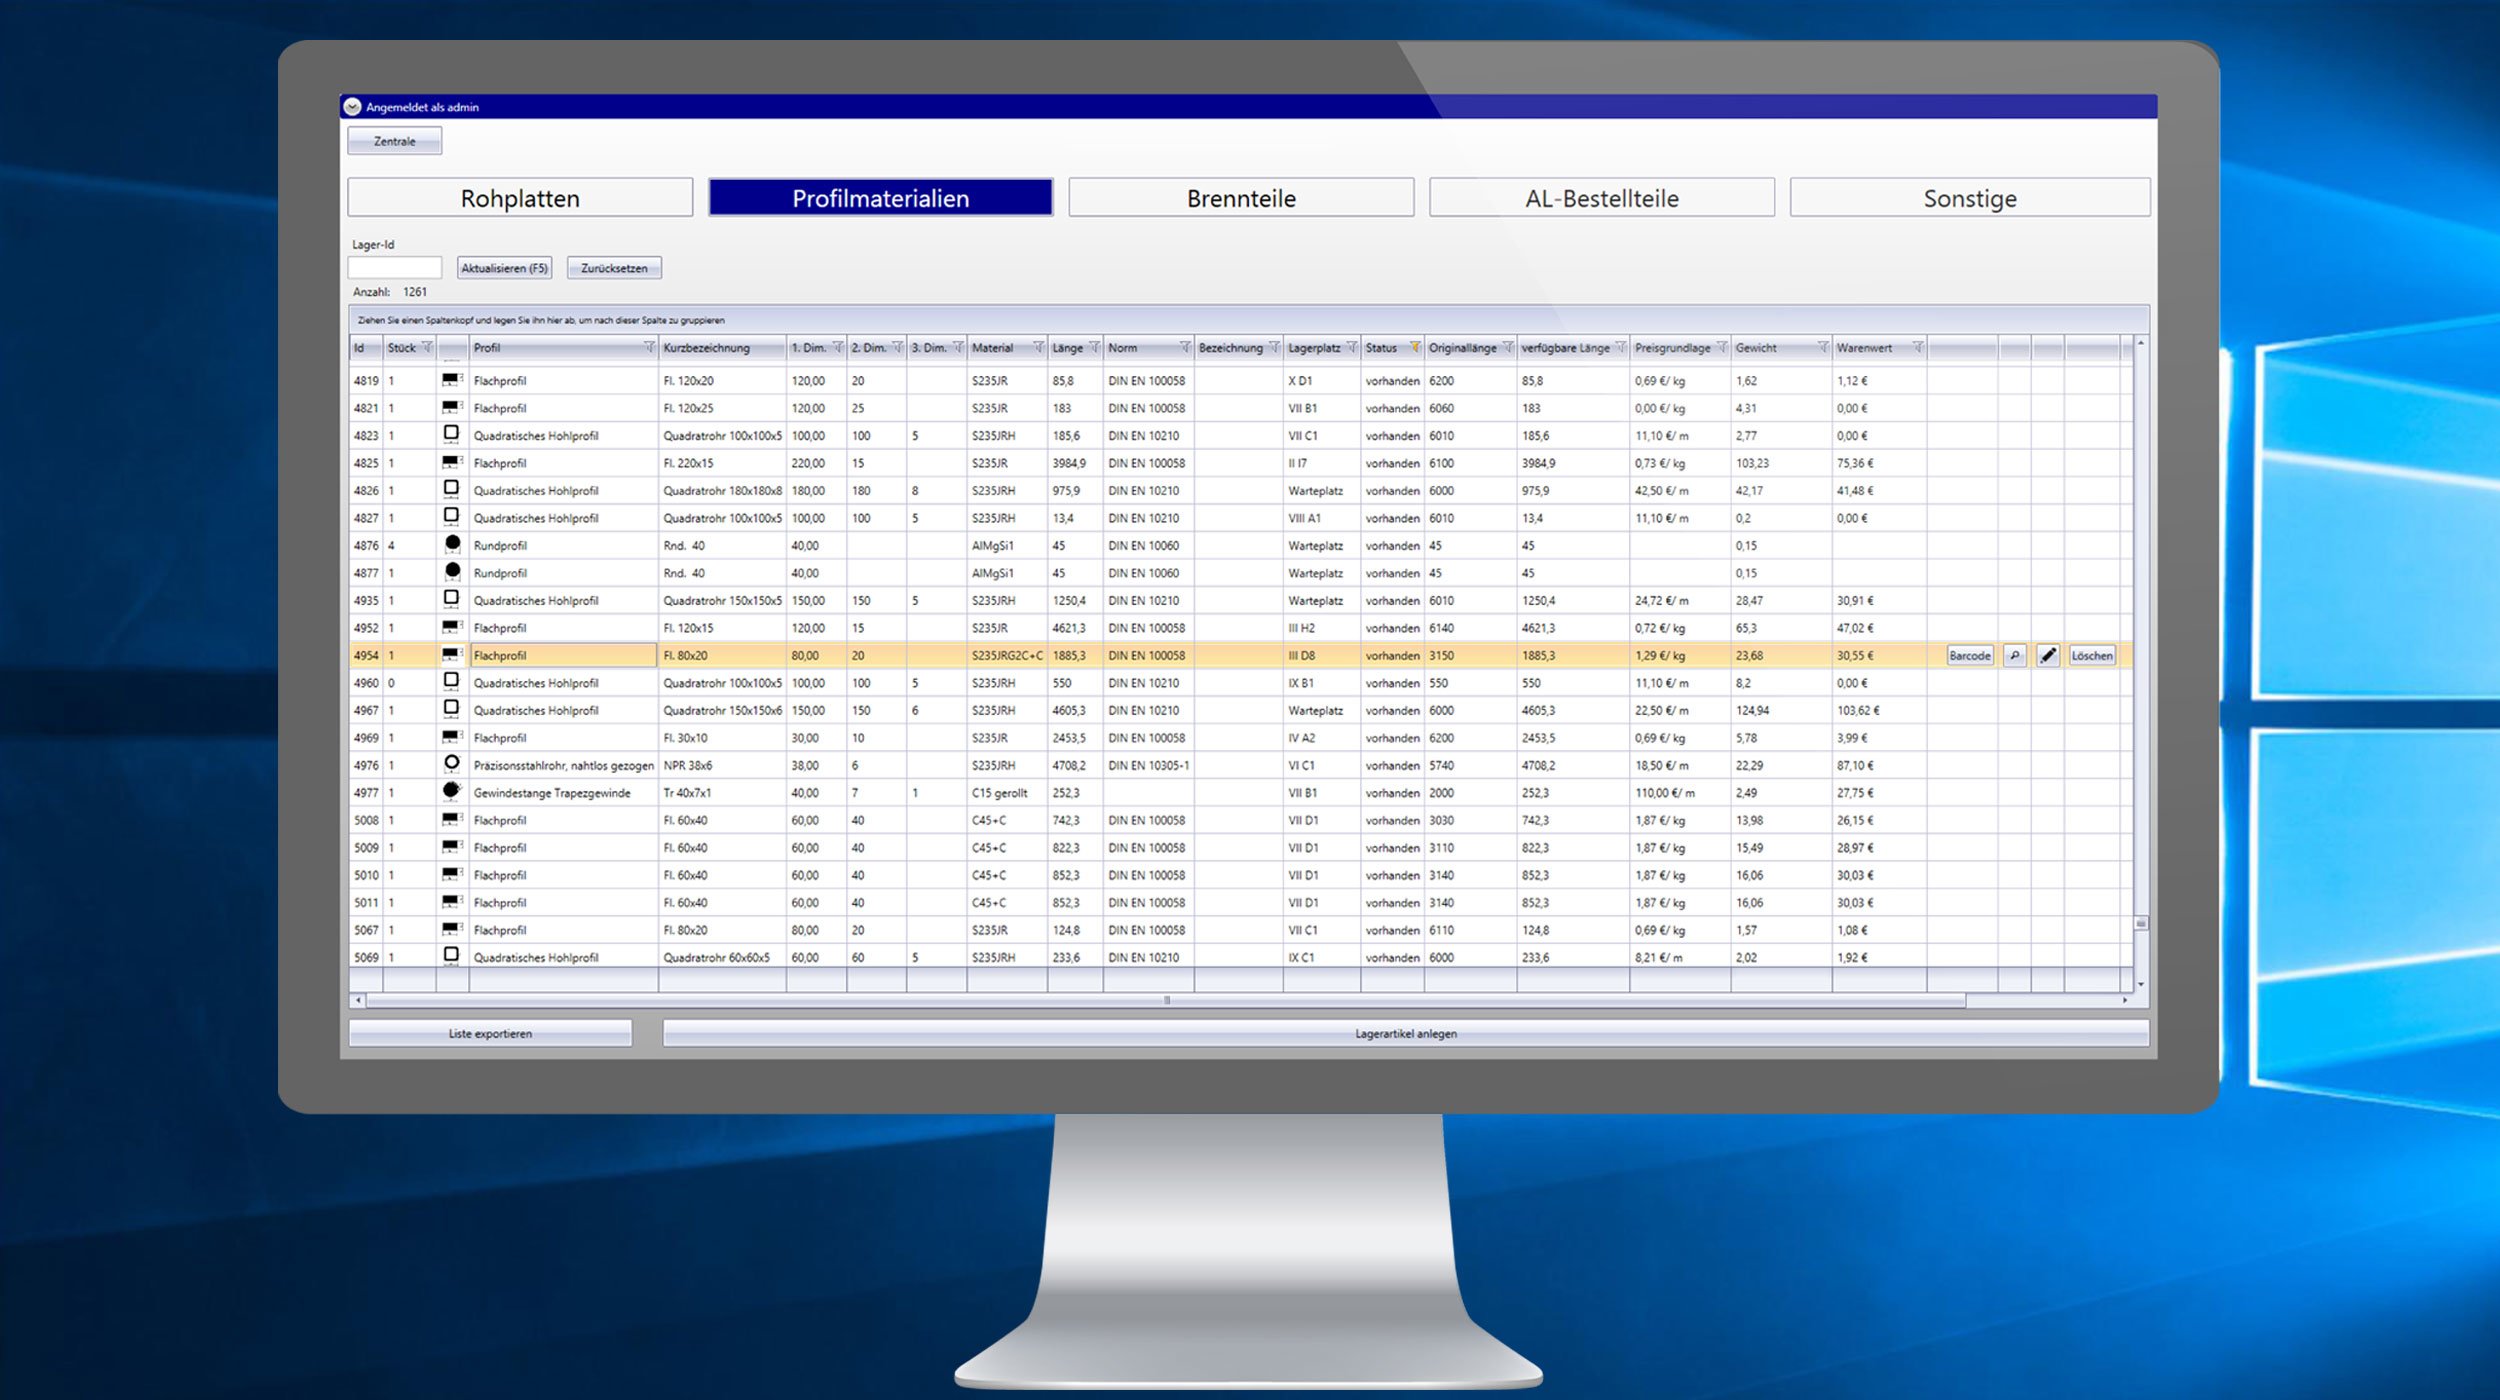Click the pencil edit icon in the highlighted row
2500x1400 pixels.
(x=2047, y=656)
